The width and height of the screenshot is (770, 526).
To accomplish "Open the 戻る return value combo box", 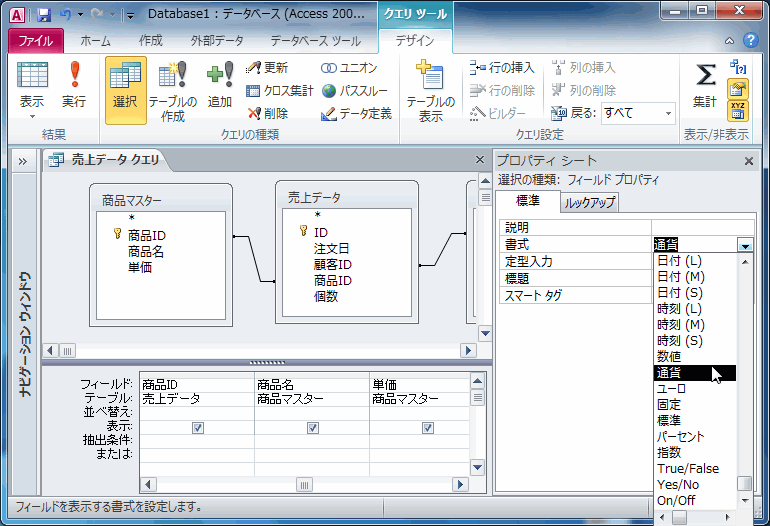I will click(x=638, y=113).
